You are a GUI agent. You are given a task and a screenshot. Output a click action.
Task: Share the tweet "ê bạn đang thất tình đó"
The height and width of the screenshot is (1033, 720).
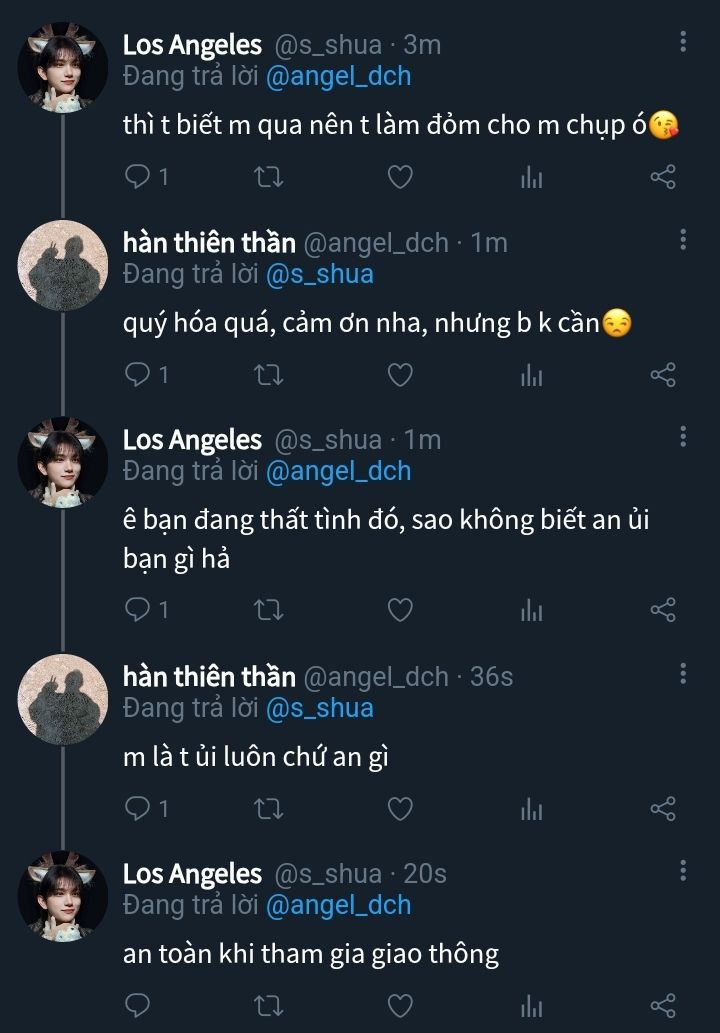[663, 609]
